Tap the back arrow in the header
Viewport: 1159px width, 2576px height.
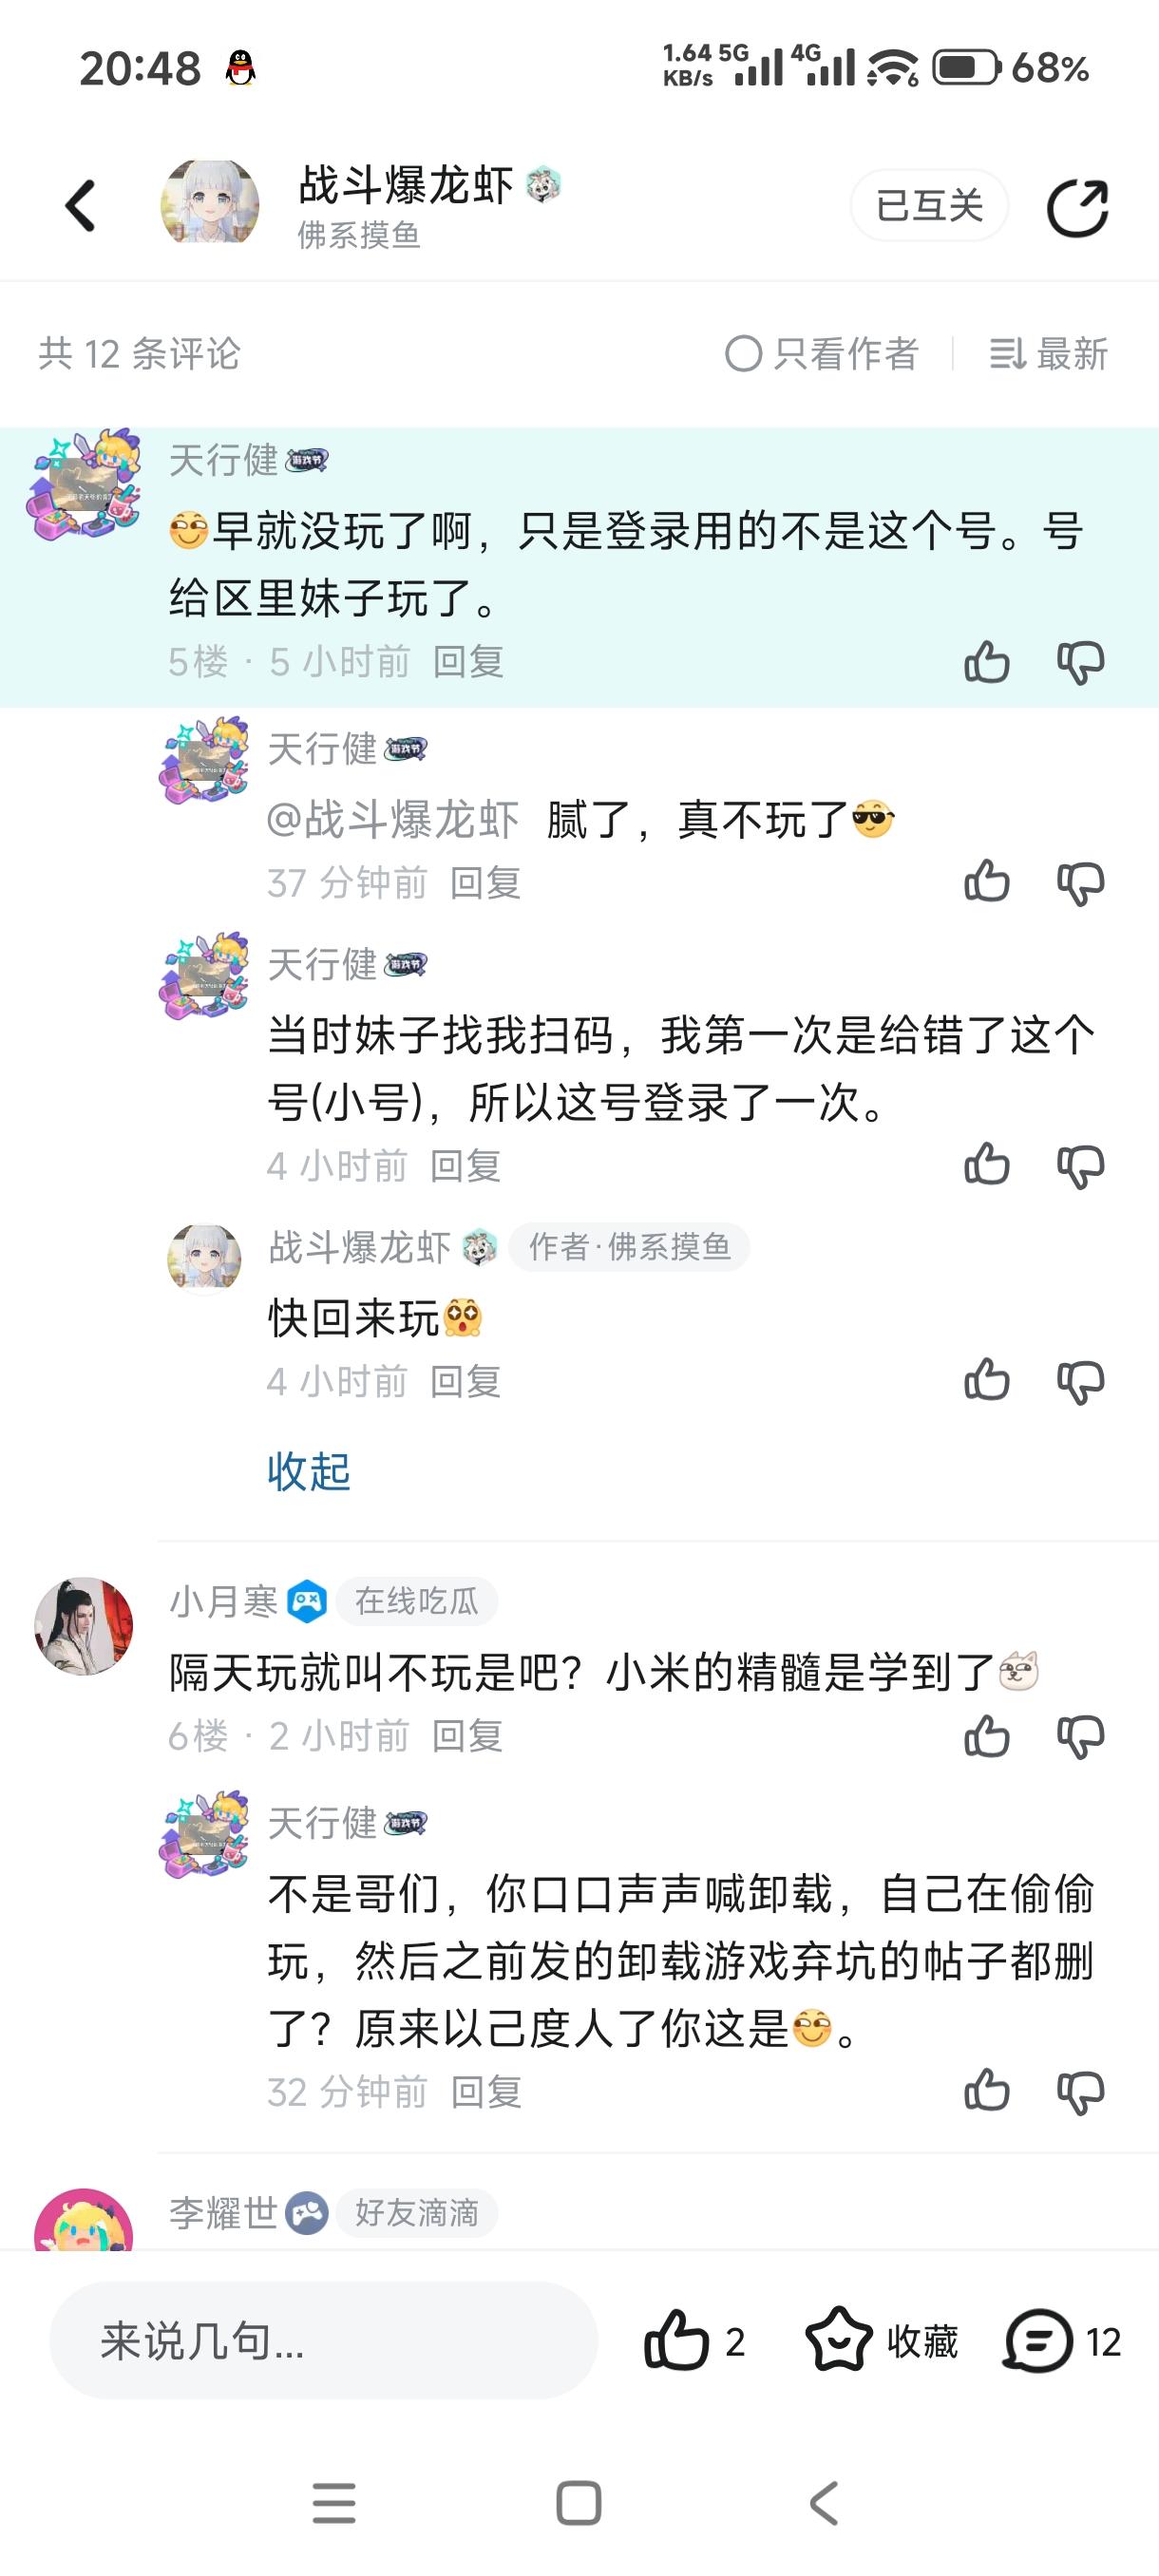coord(81,206)
